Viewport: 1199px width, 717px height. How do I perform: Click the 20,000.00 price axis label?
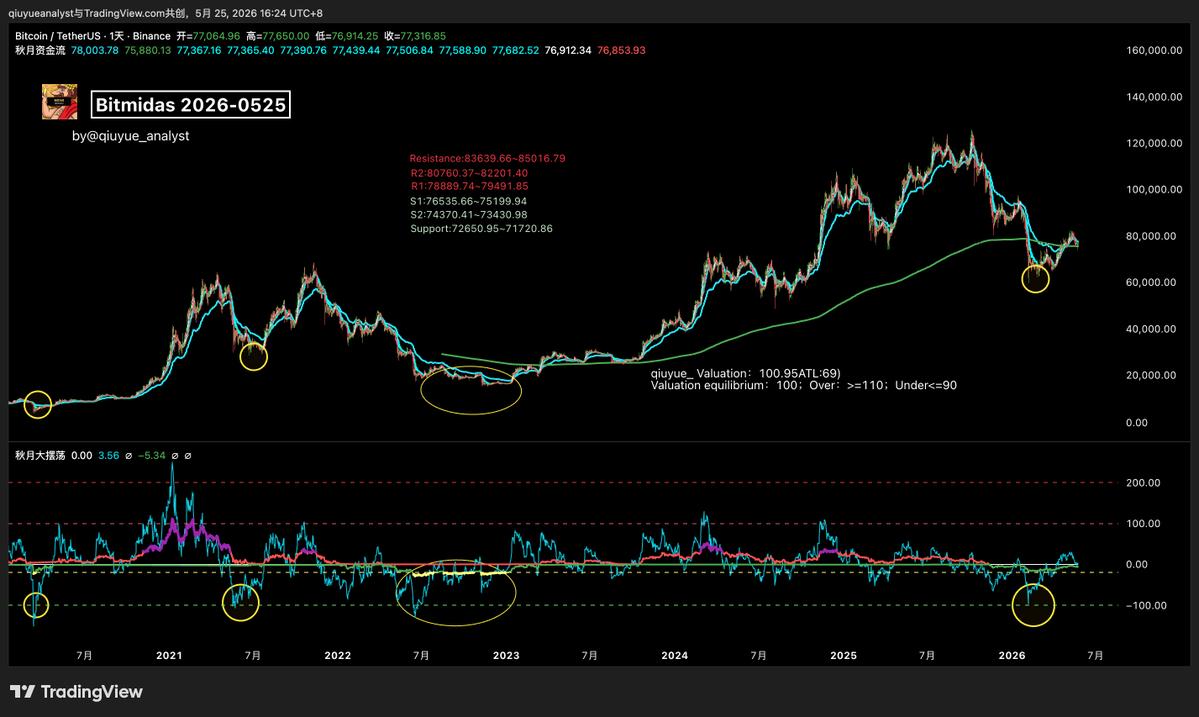[x=1151, y=375]
